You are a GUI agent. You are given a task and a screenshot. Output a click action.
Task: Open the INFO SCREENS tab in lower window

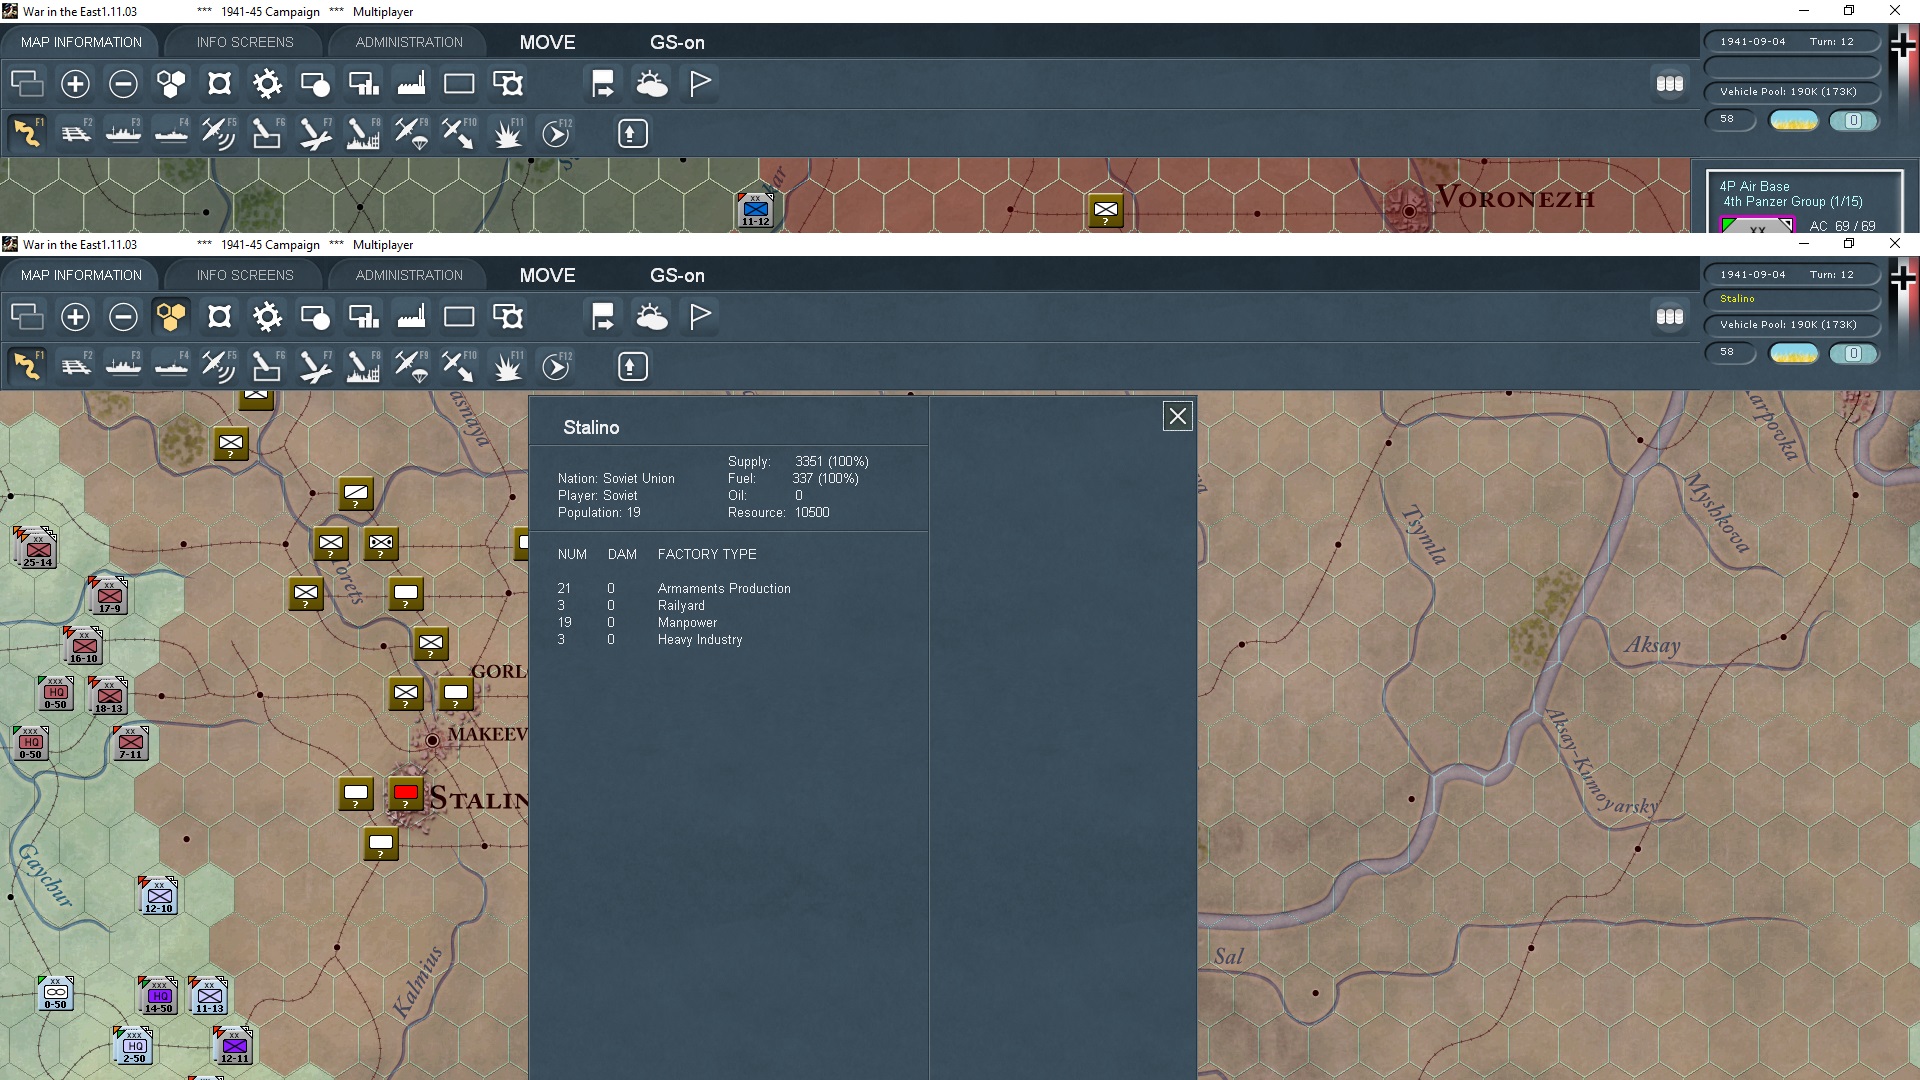[x=245, y=275]
